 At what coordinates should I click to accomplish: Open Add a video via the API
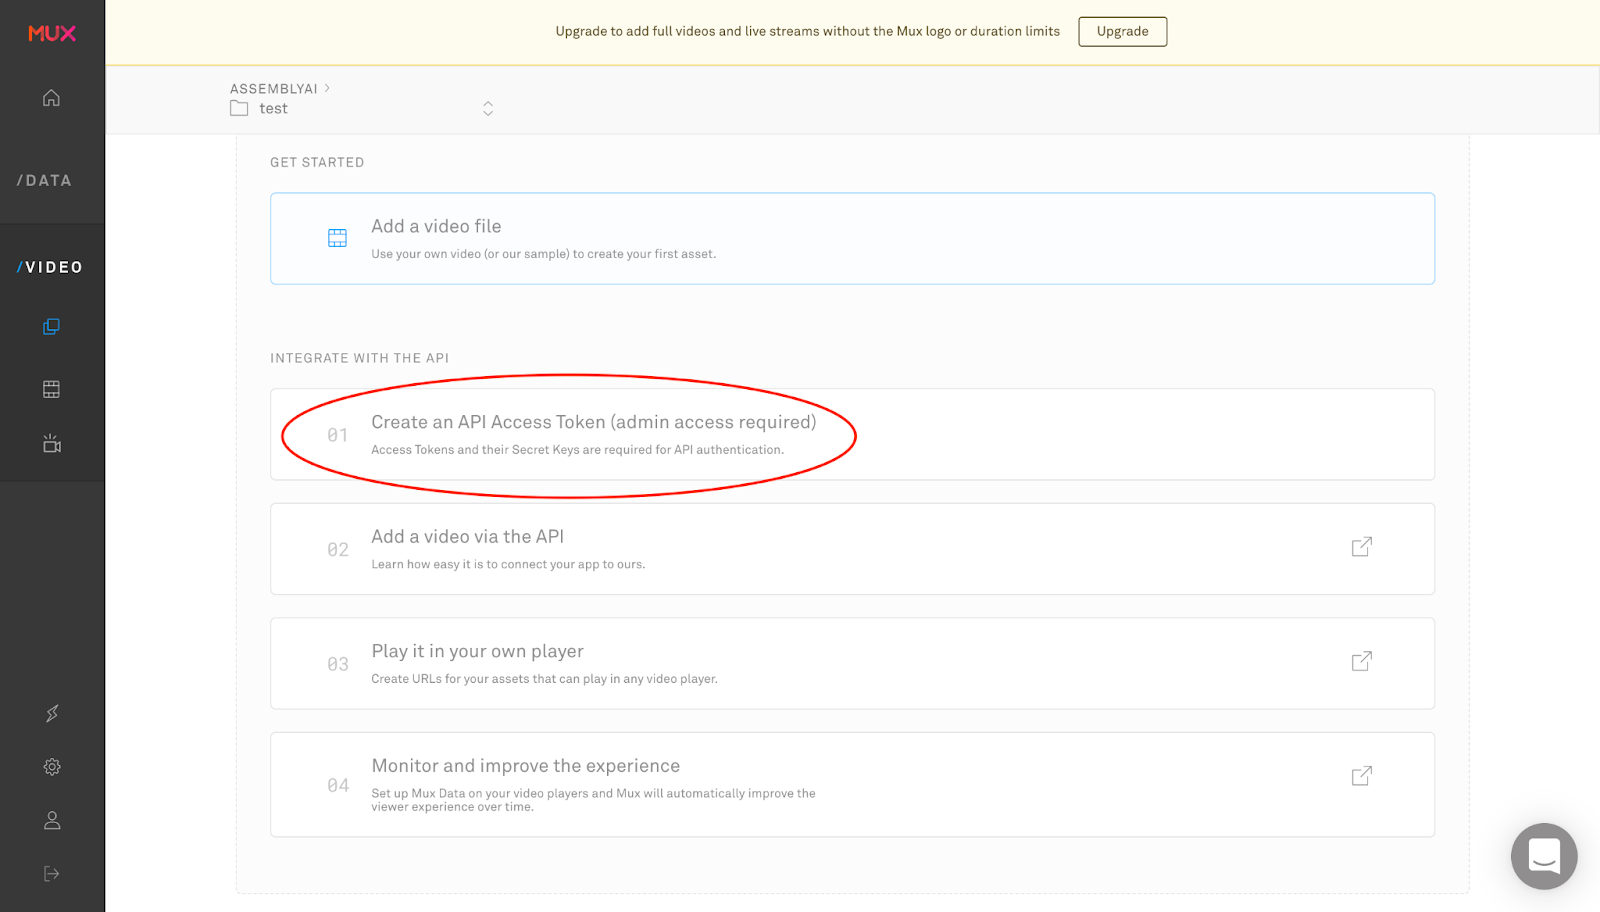click(x=852, y=549)
